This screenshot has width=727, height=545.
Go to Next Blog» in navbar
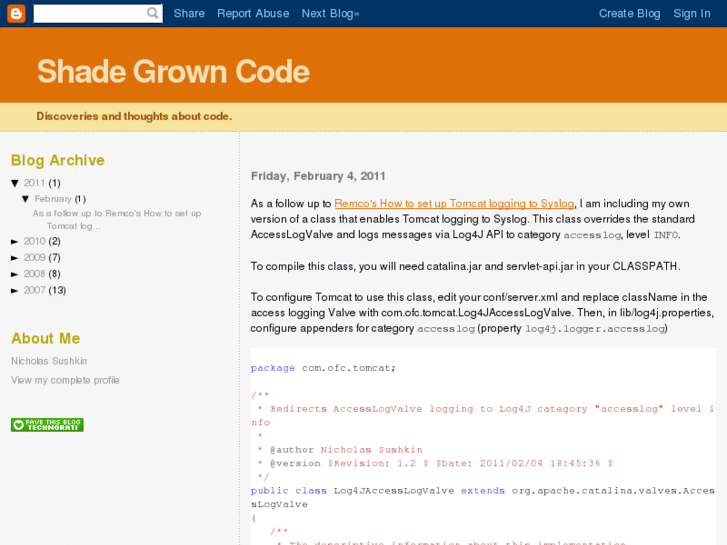(331, 13)
